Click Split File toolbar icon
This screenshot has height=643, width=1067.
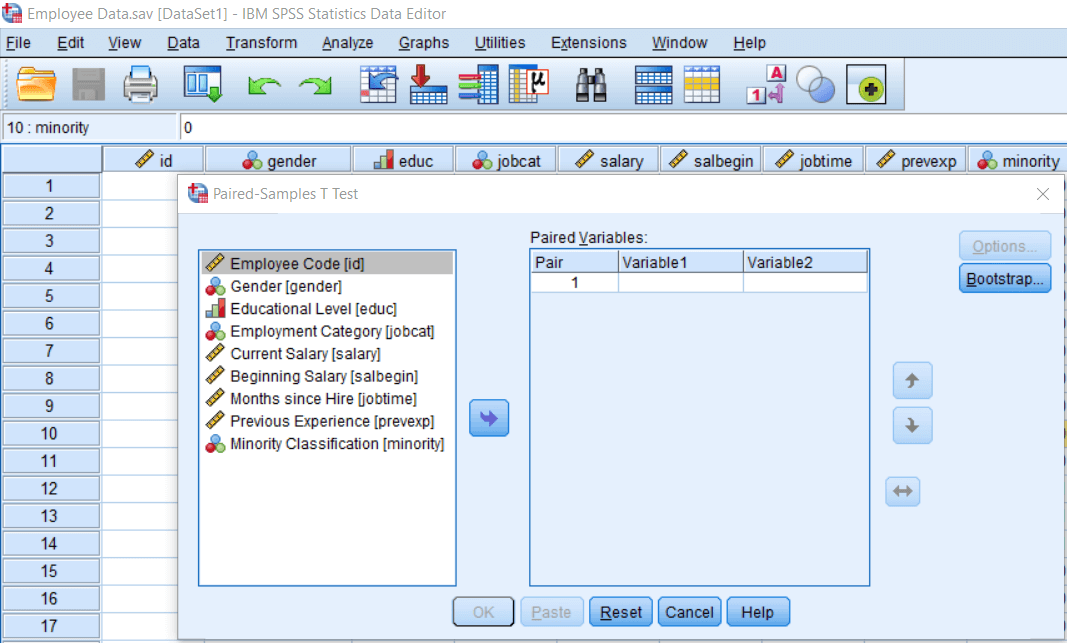click(653, 84)
